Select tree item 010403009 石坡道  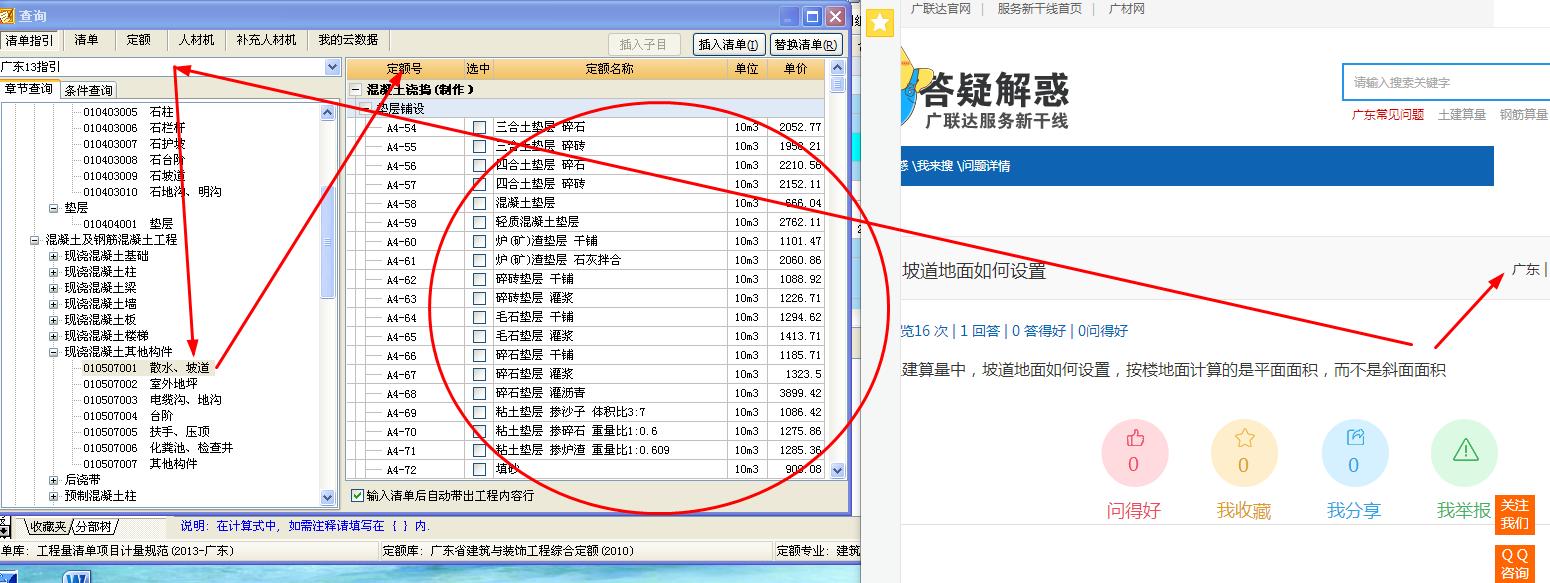[134, 176]
